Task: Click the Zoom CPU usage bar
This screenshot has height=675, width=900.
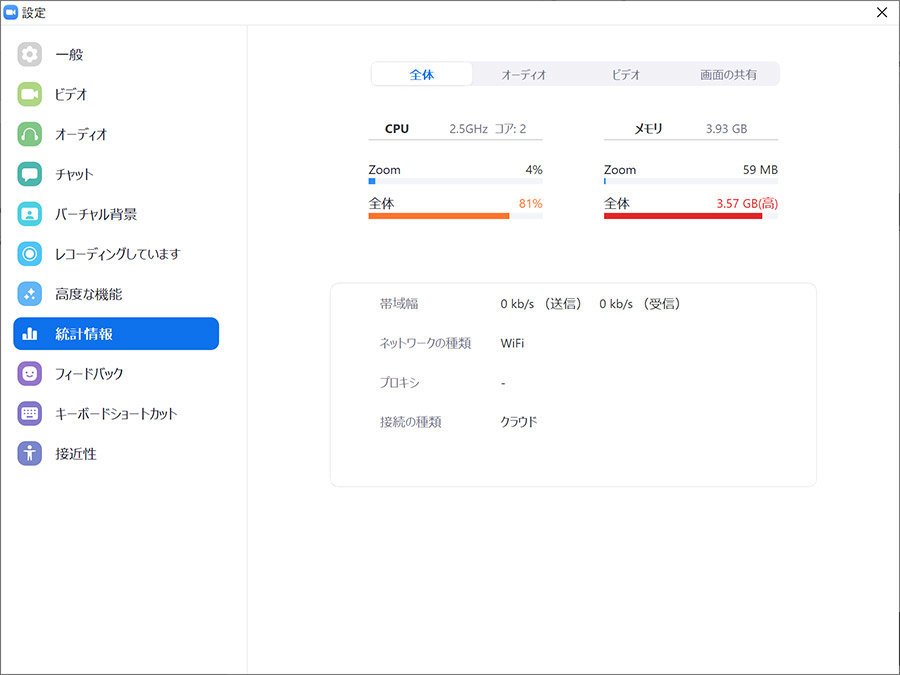Action: (x=455, y=181)
